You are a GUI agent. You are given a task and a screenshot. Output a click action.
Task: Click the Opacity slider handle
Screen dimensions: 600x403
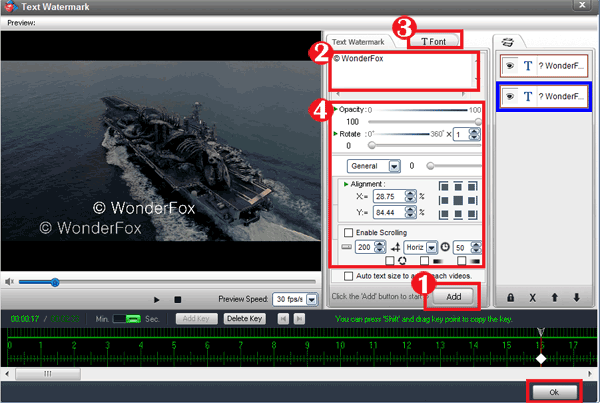(x=478, y=122)
